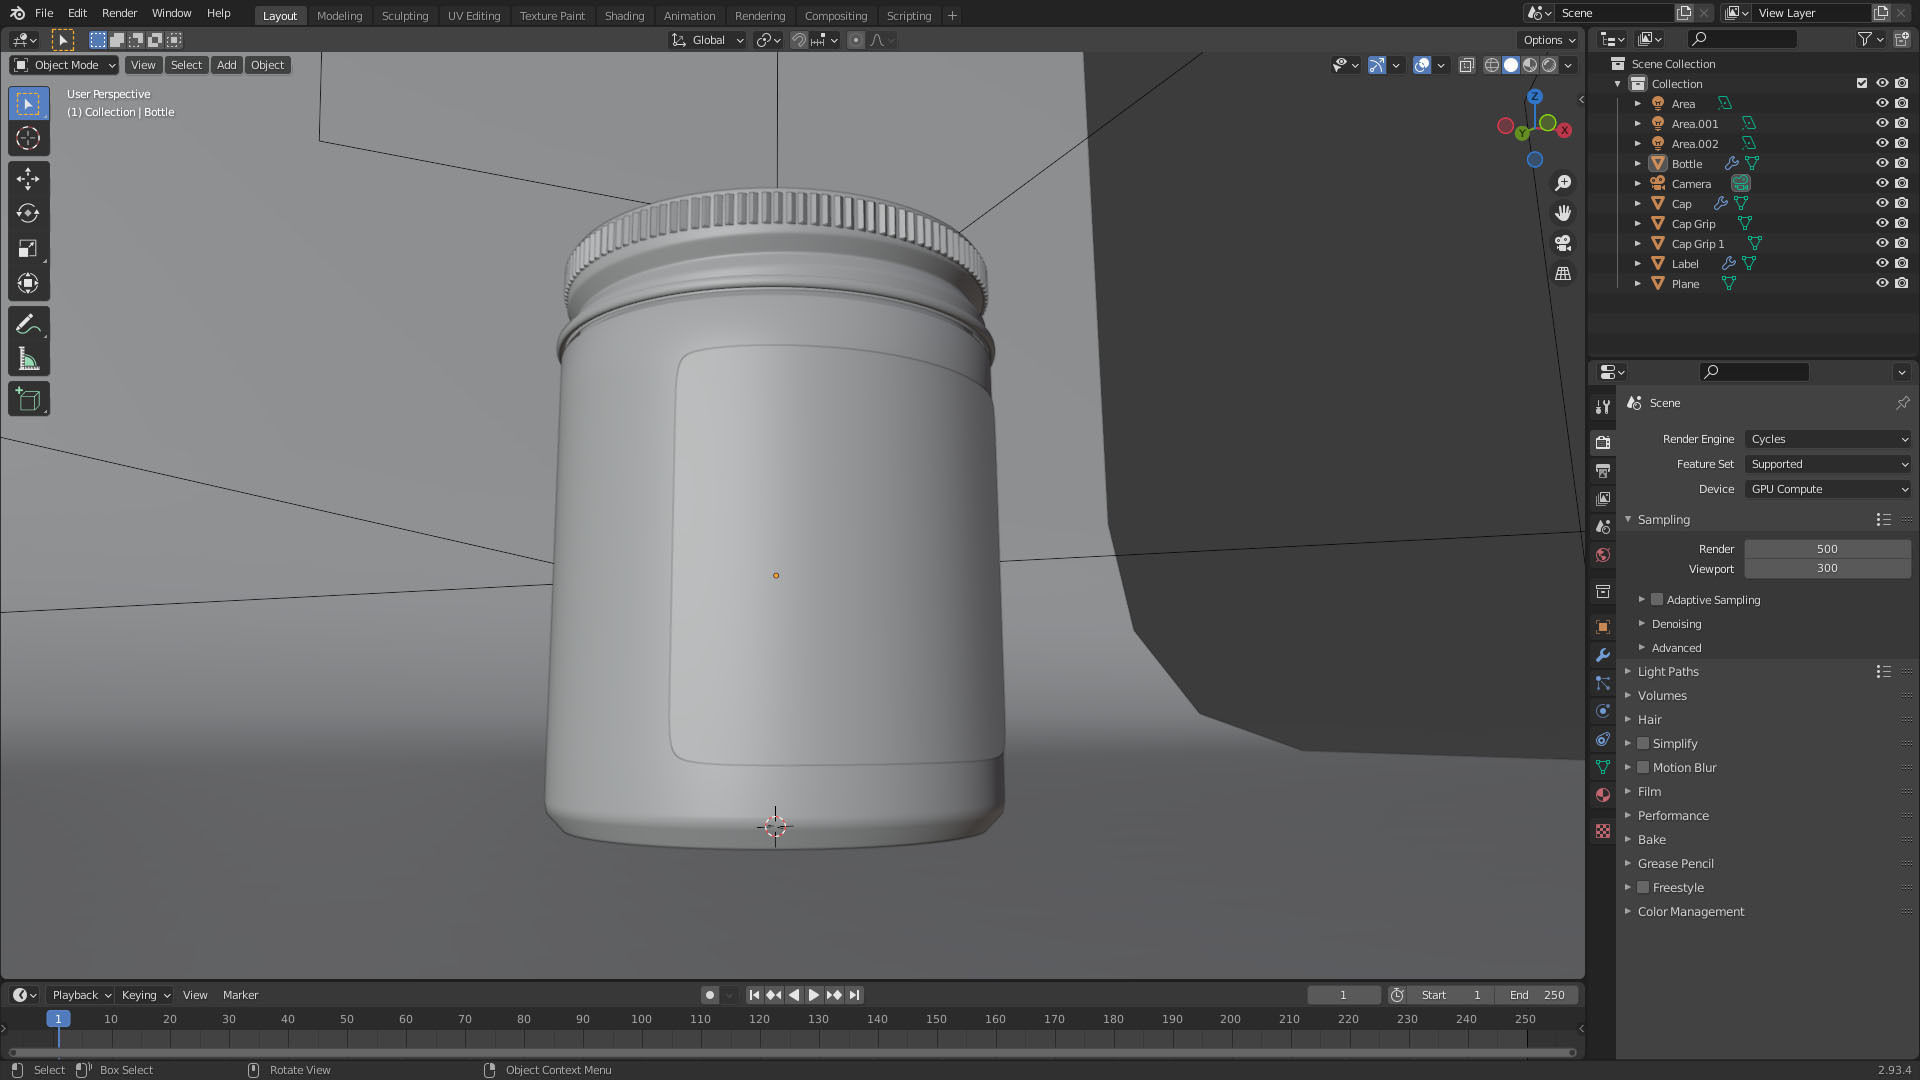The image size is (1920, 1080).
Task: Hide the Bottle object in outliner
Action: 1881,163
